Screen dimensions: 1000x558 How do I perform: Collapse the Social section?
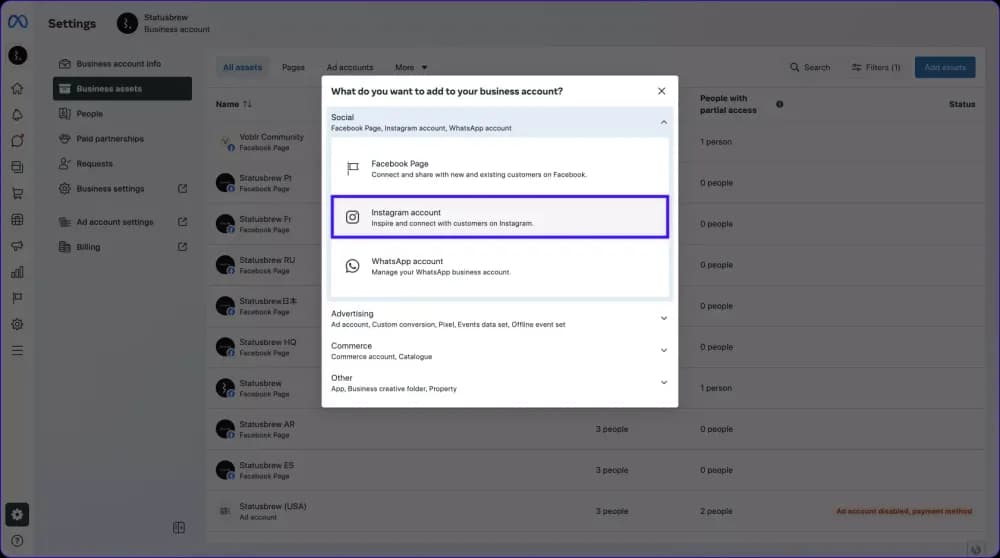663,122
